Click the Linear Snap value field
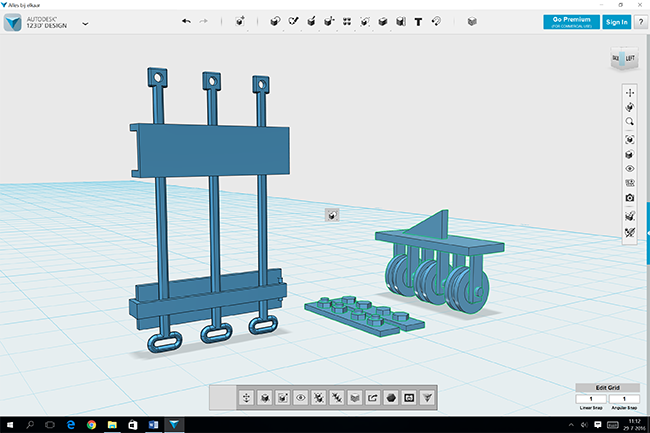The image size is (650, 433). [x=591, y=399]
